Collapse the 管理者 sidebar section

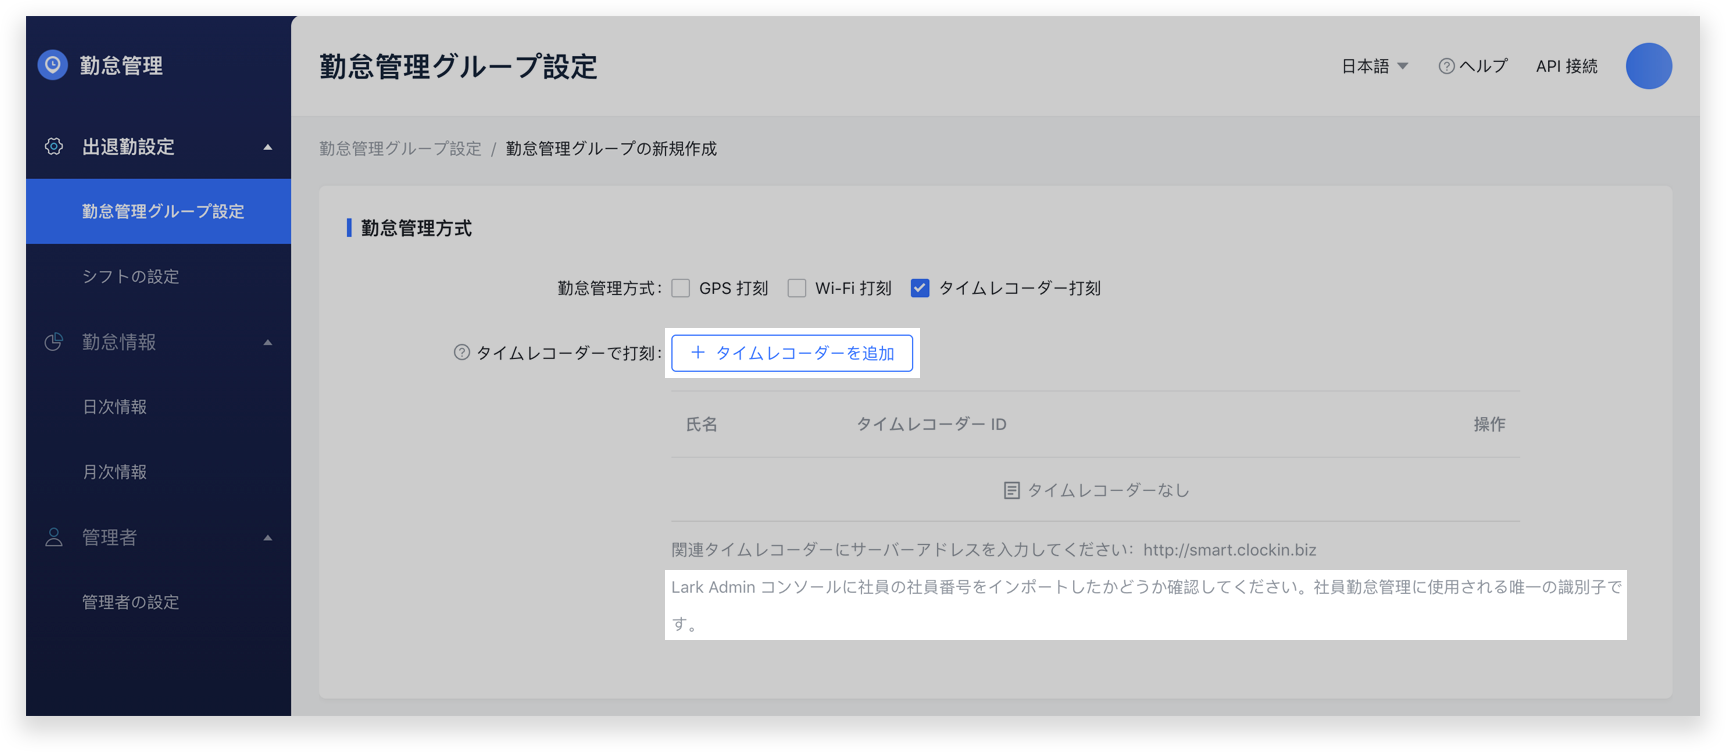point(267,538)
